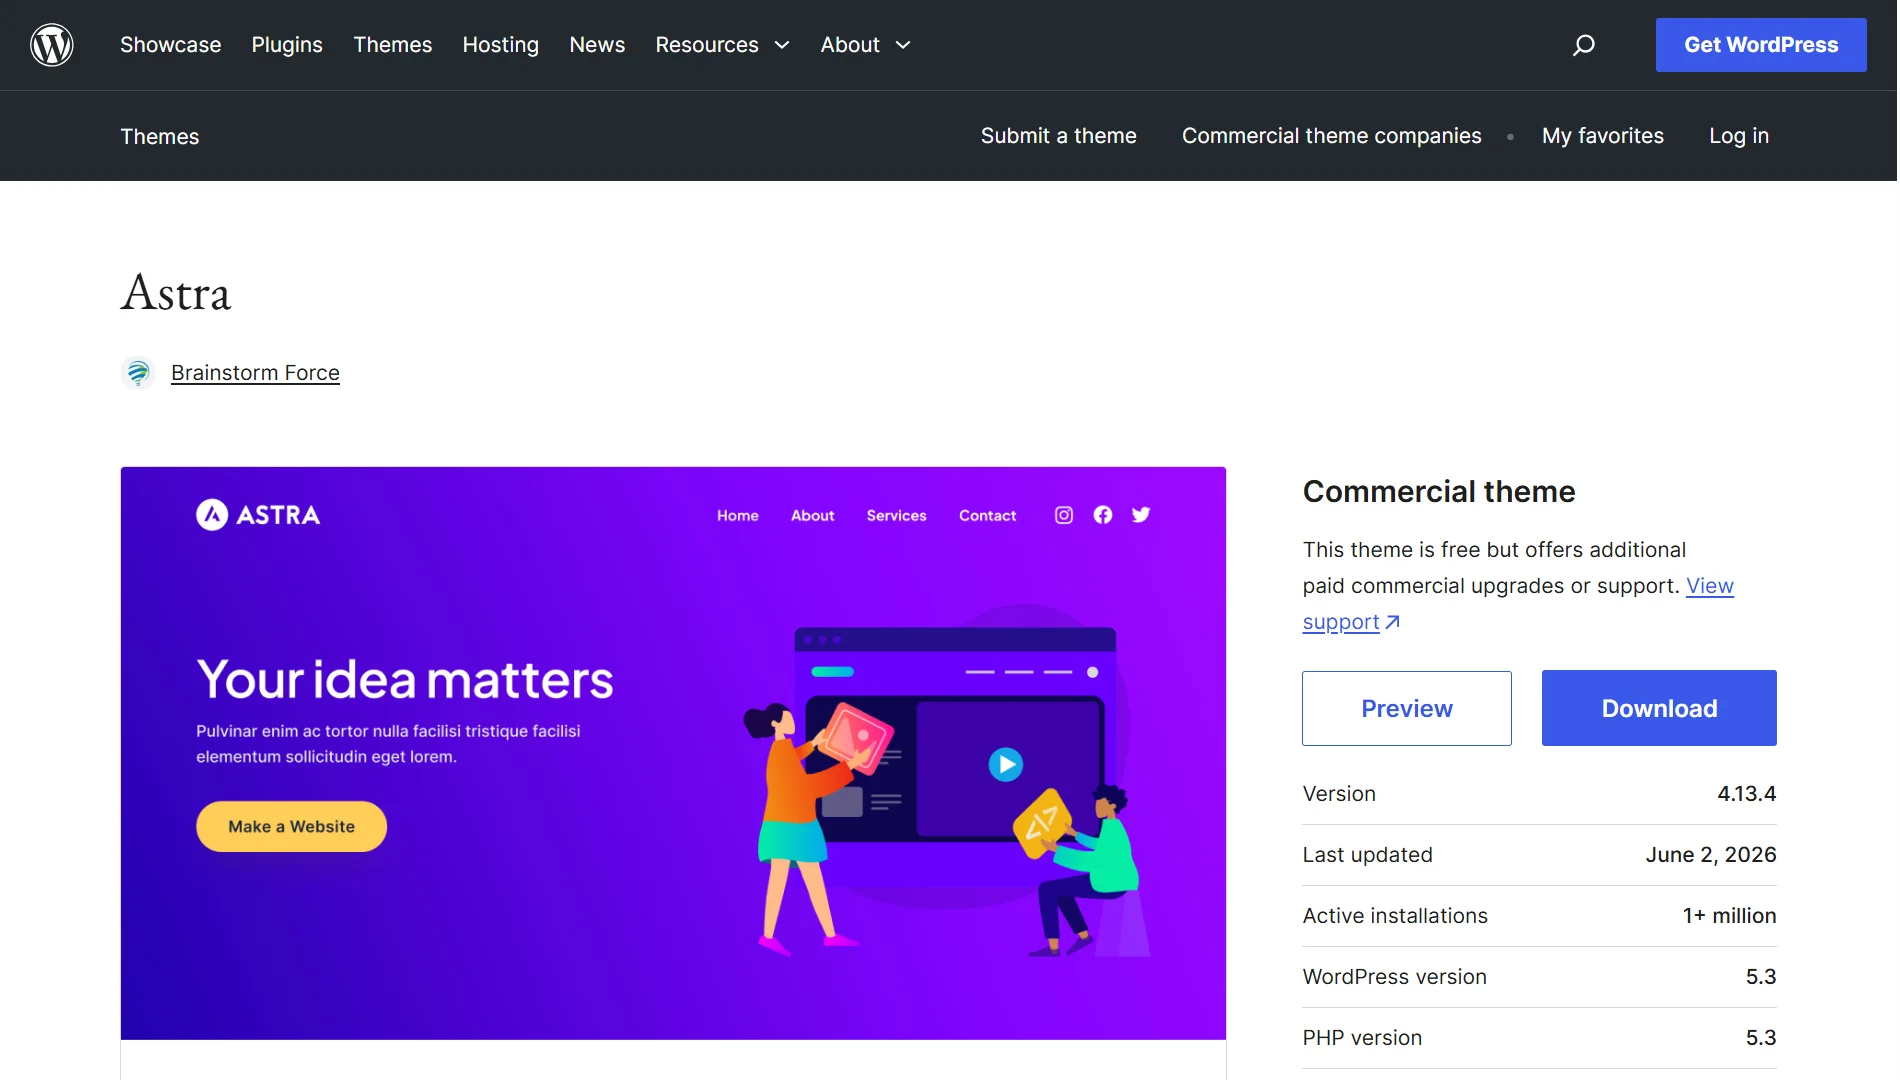
Task: Click the version value 4.13.4
Action: pos(1747,794)
